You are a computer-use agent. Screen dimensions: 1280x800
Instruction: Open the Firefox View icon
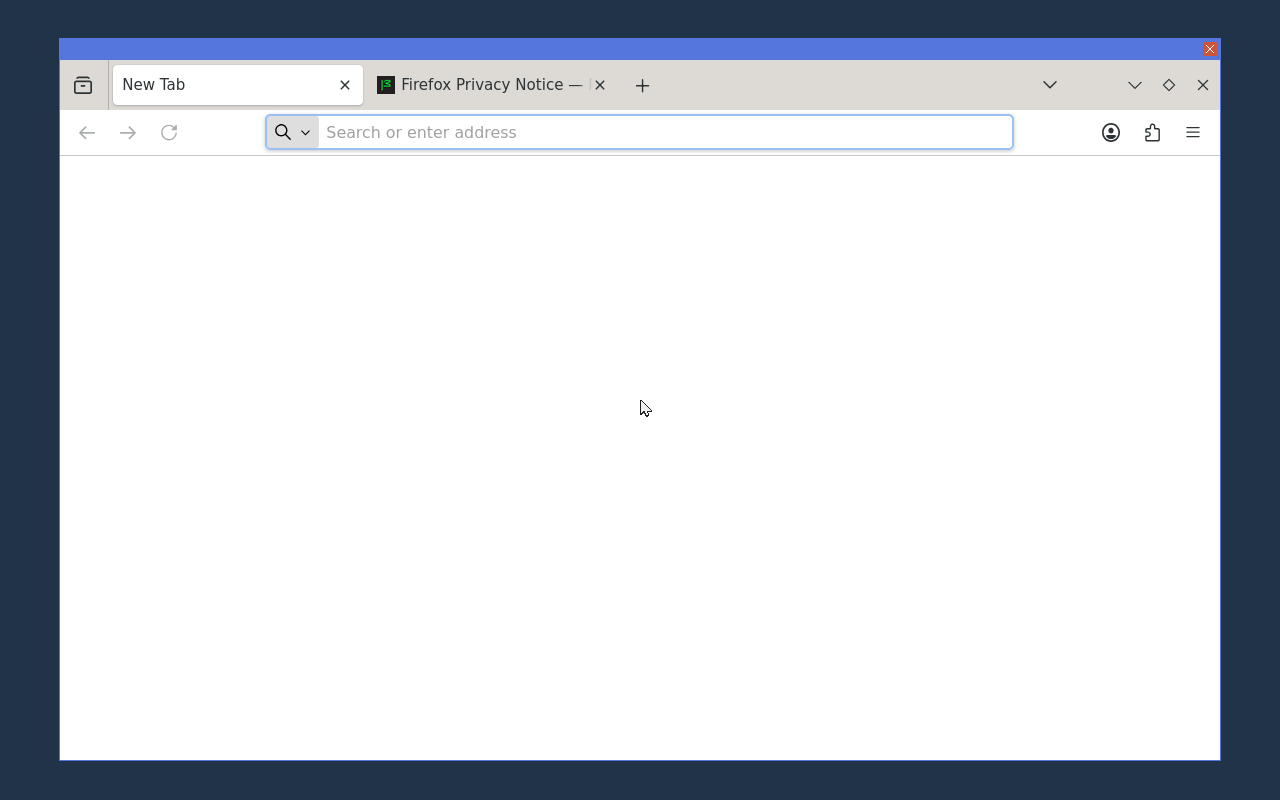83,85
